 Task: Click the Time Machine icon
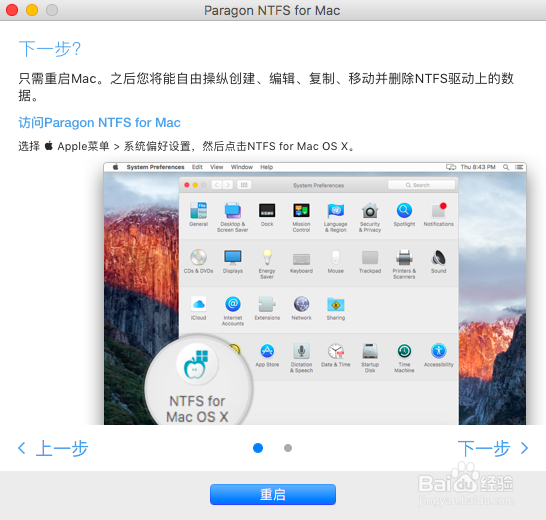[x=404, y=351]
